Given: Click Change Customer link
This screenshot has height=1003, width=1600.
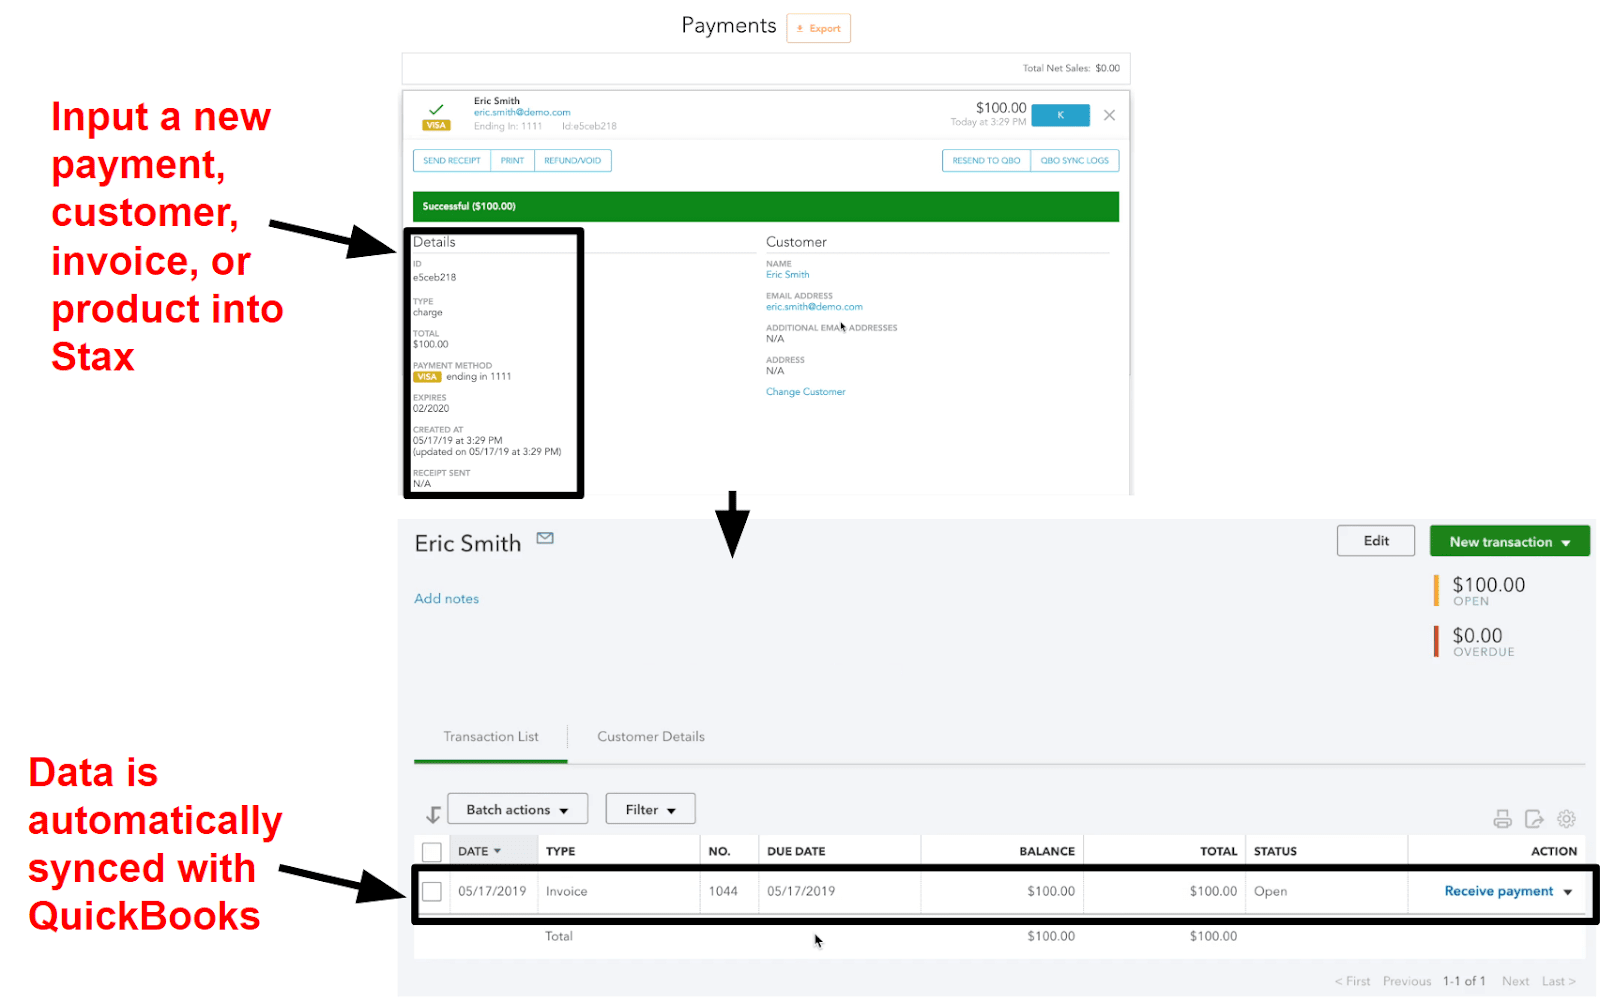Looking at the screenshot, I should click(806, 392).
